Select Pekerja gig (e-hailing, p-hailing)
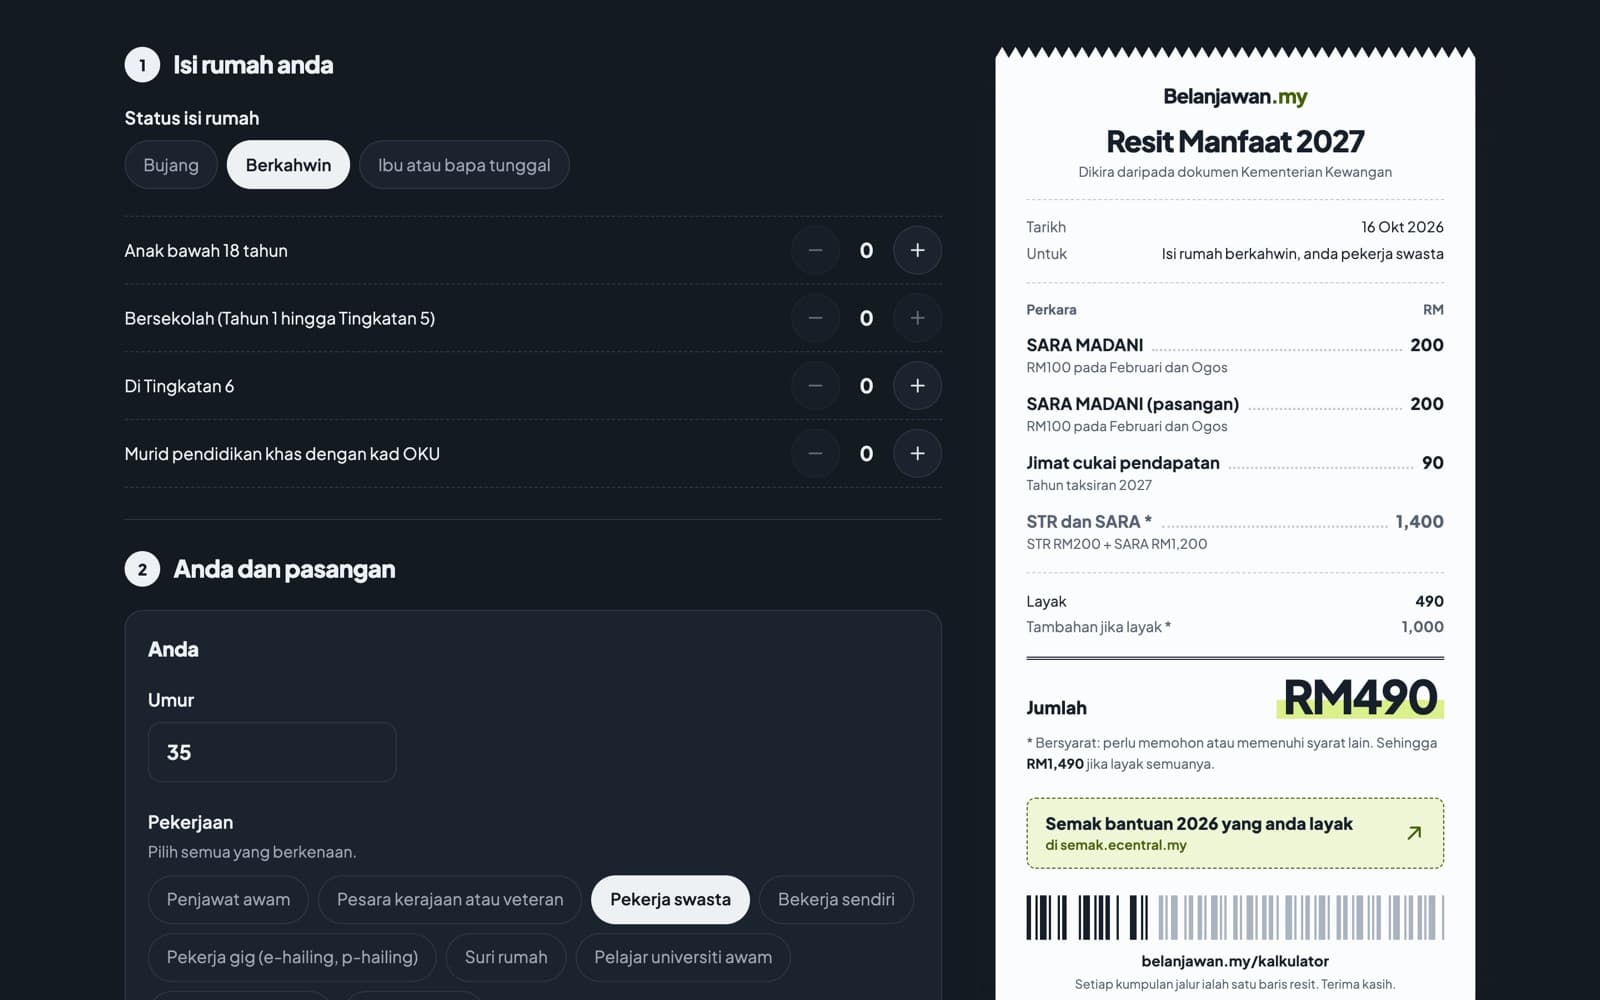Screen dimensions: 1600x1000 [292, 958]
